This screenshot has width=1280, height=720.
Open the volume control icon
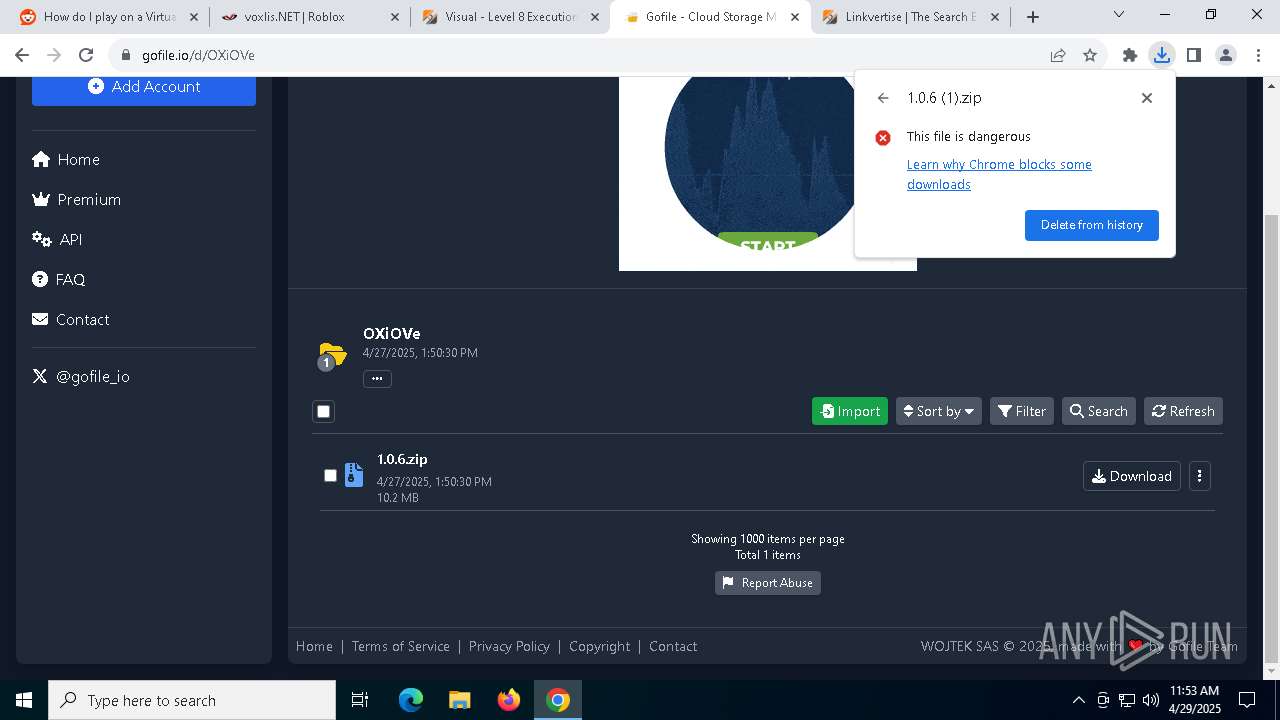coord(1150,701)
